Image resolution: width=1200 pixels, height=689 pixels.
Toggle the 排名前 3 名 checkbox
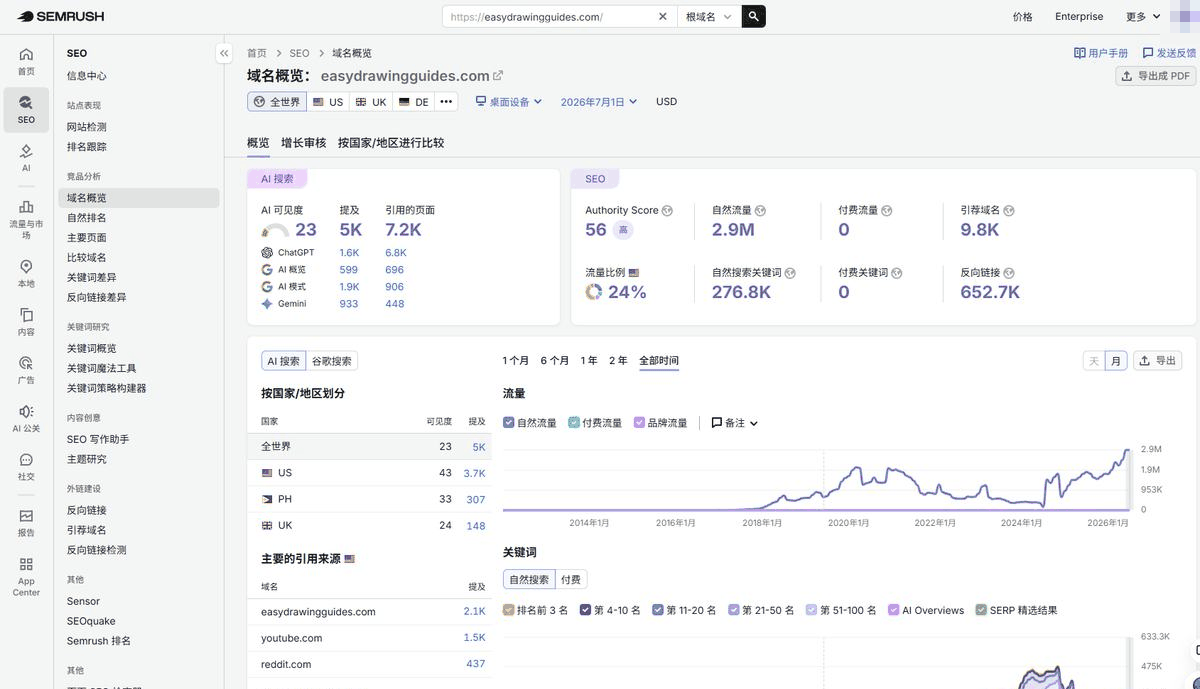[x=509, y=610]
